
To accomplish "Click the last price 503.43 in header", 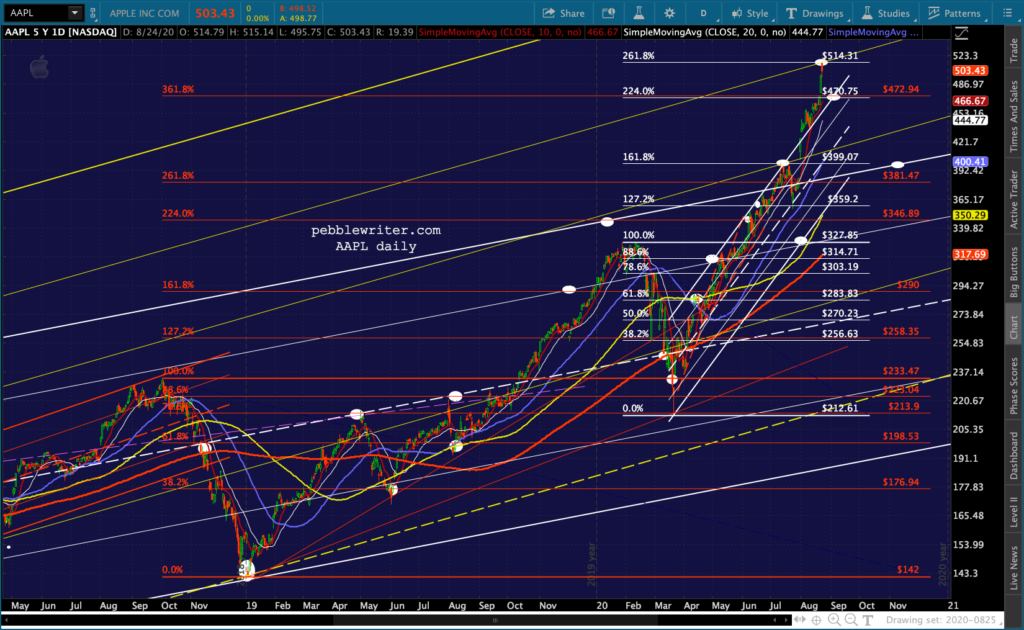I will pos(215,13).
